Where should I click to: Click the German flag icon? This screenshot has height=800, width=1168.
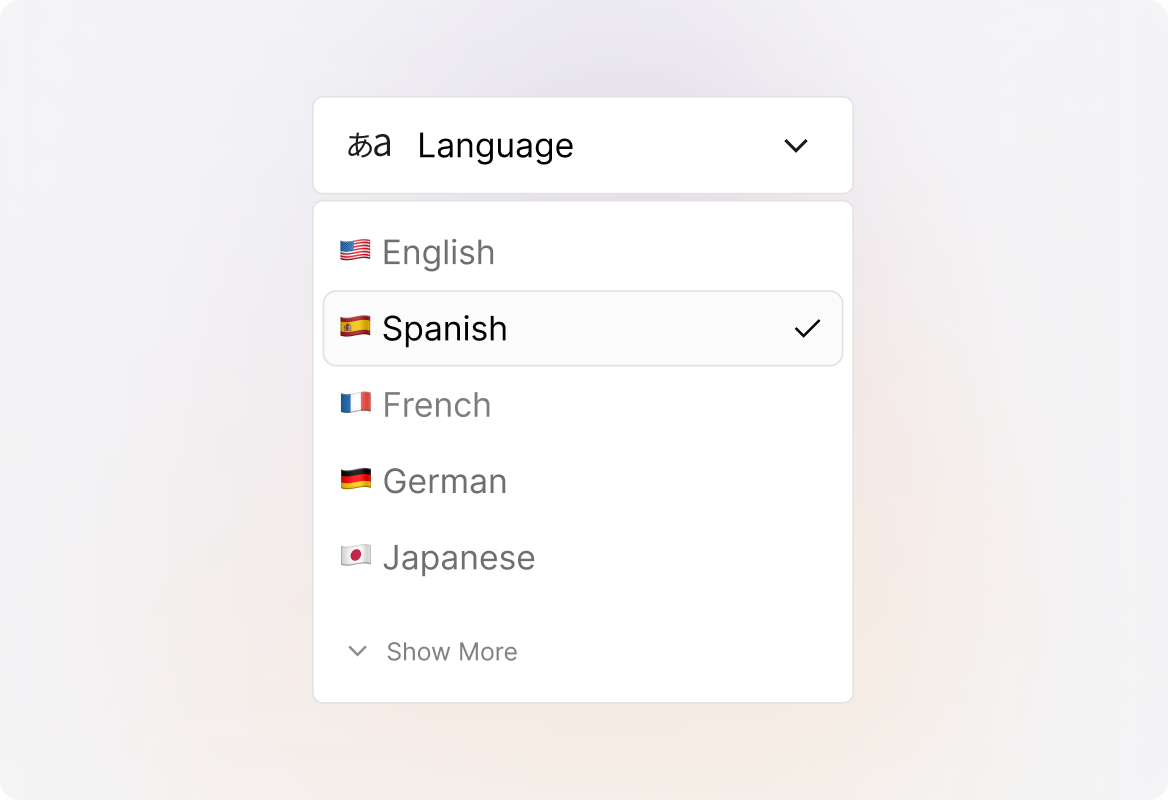coord(355,479)
